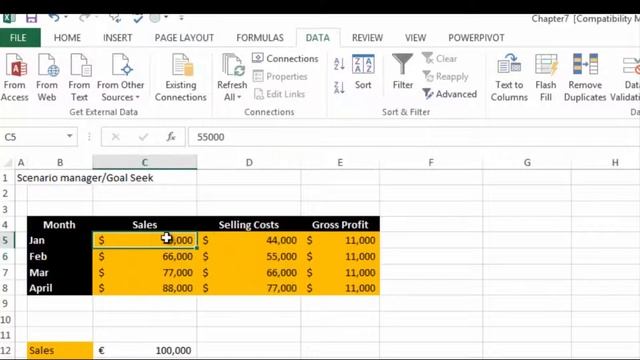Viewport: 640px width, 360px height.
Task: Switch to the REVIEW tab
Action: [x=367, y=38]
